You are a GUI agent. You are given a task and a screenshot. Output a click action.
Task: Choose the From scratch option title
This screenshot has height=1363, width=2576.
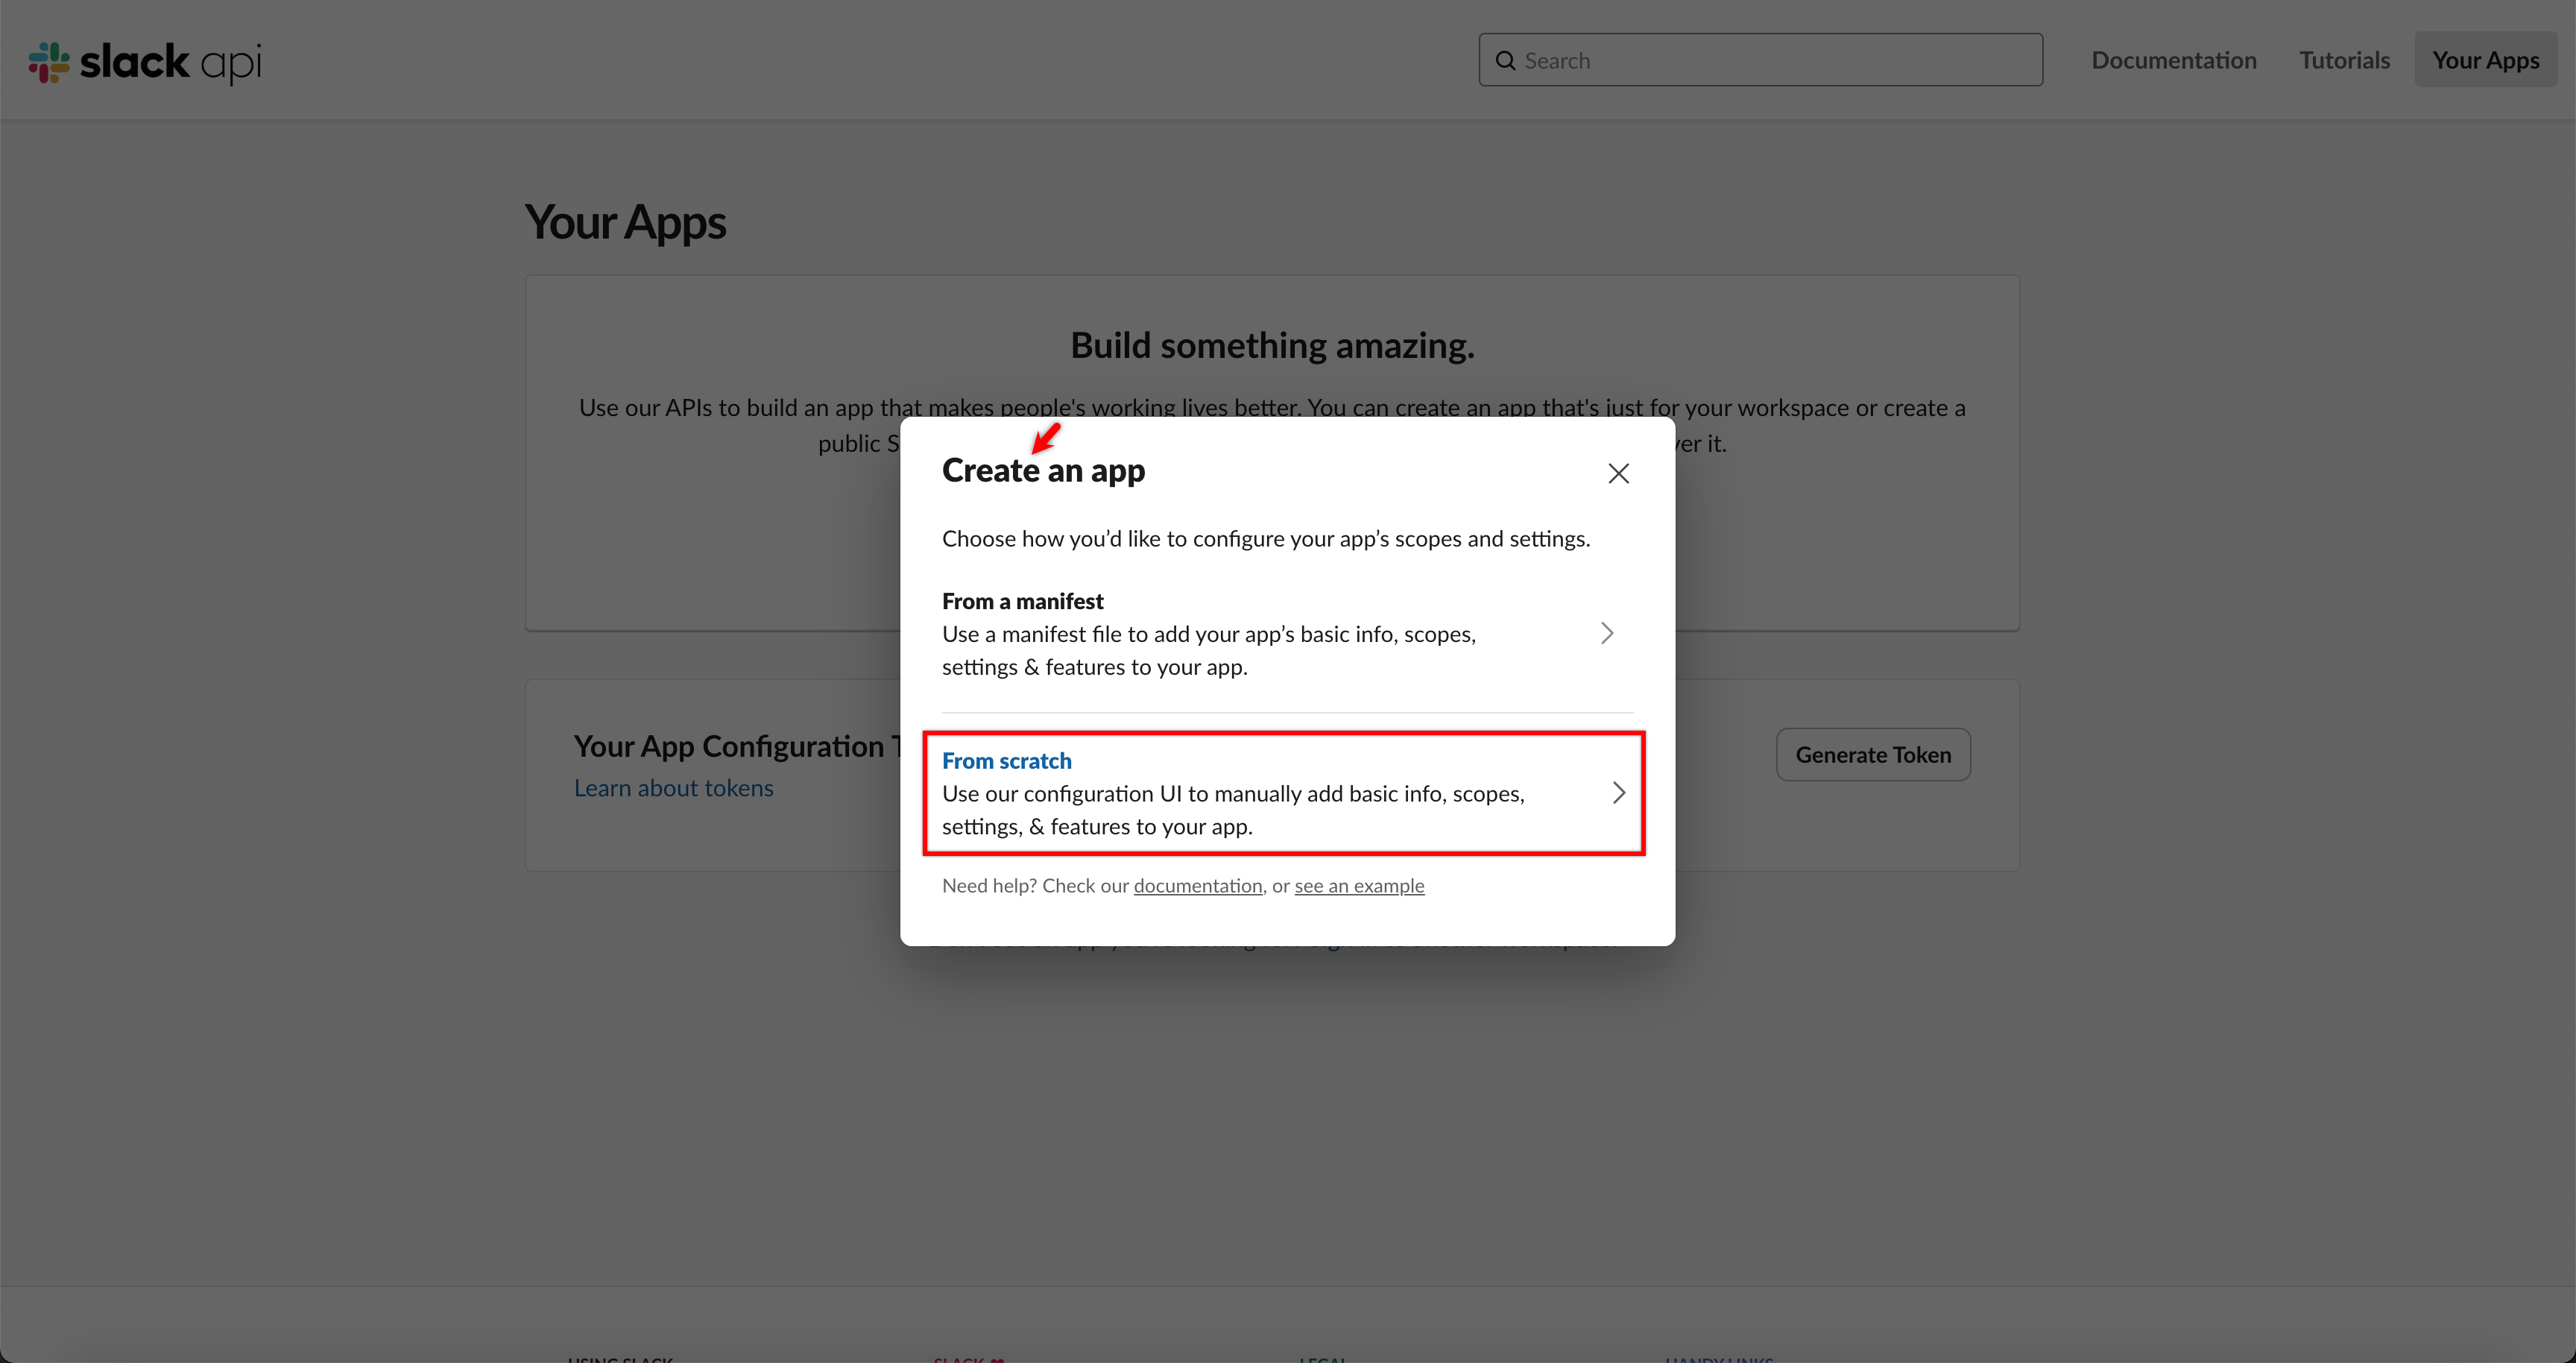1006,761
